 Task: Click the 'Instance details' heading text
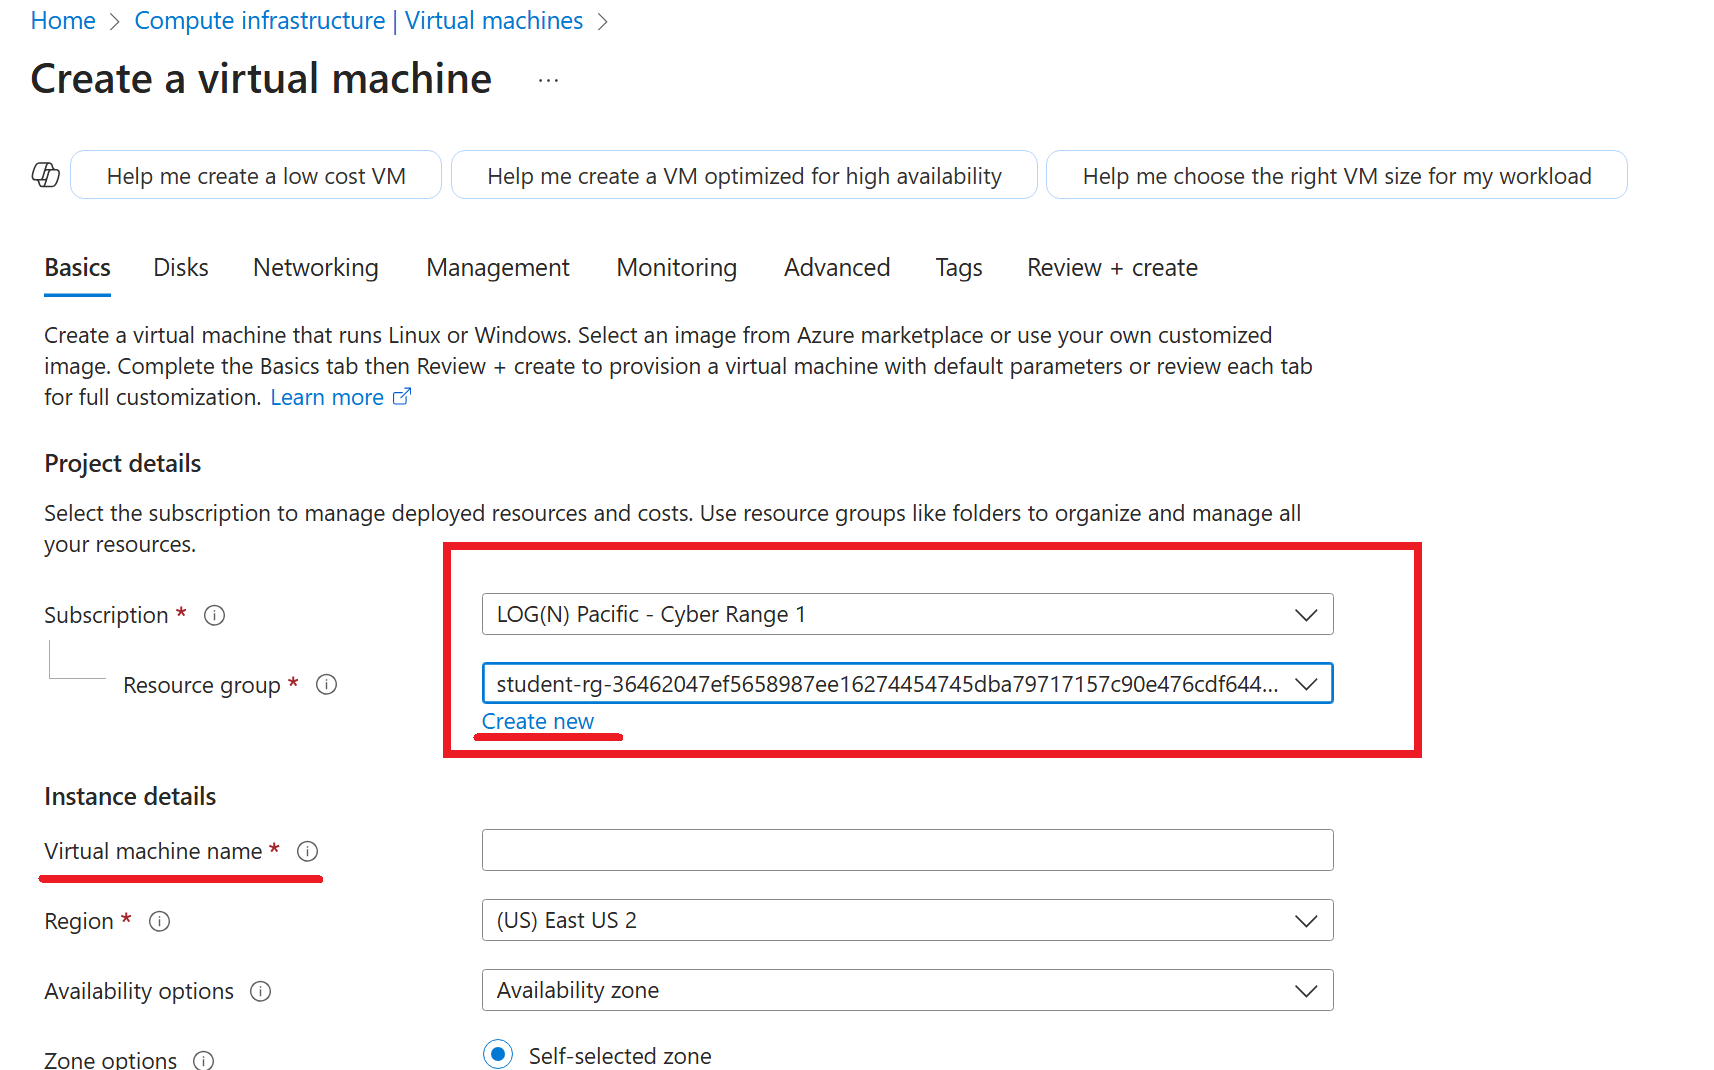coord(130,796)
